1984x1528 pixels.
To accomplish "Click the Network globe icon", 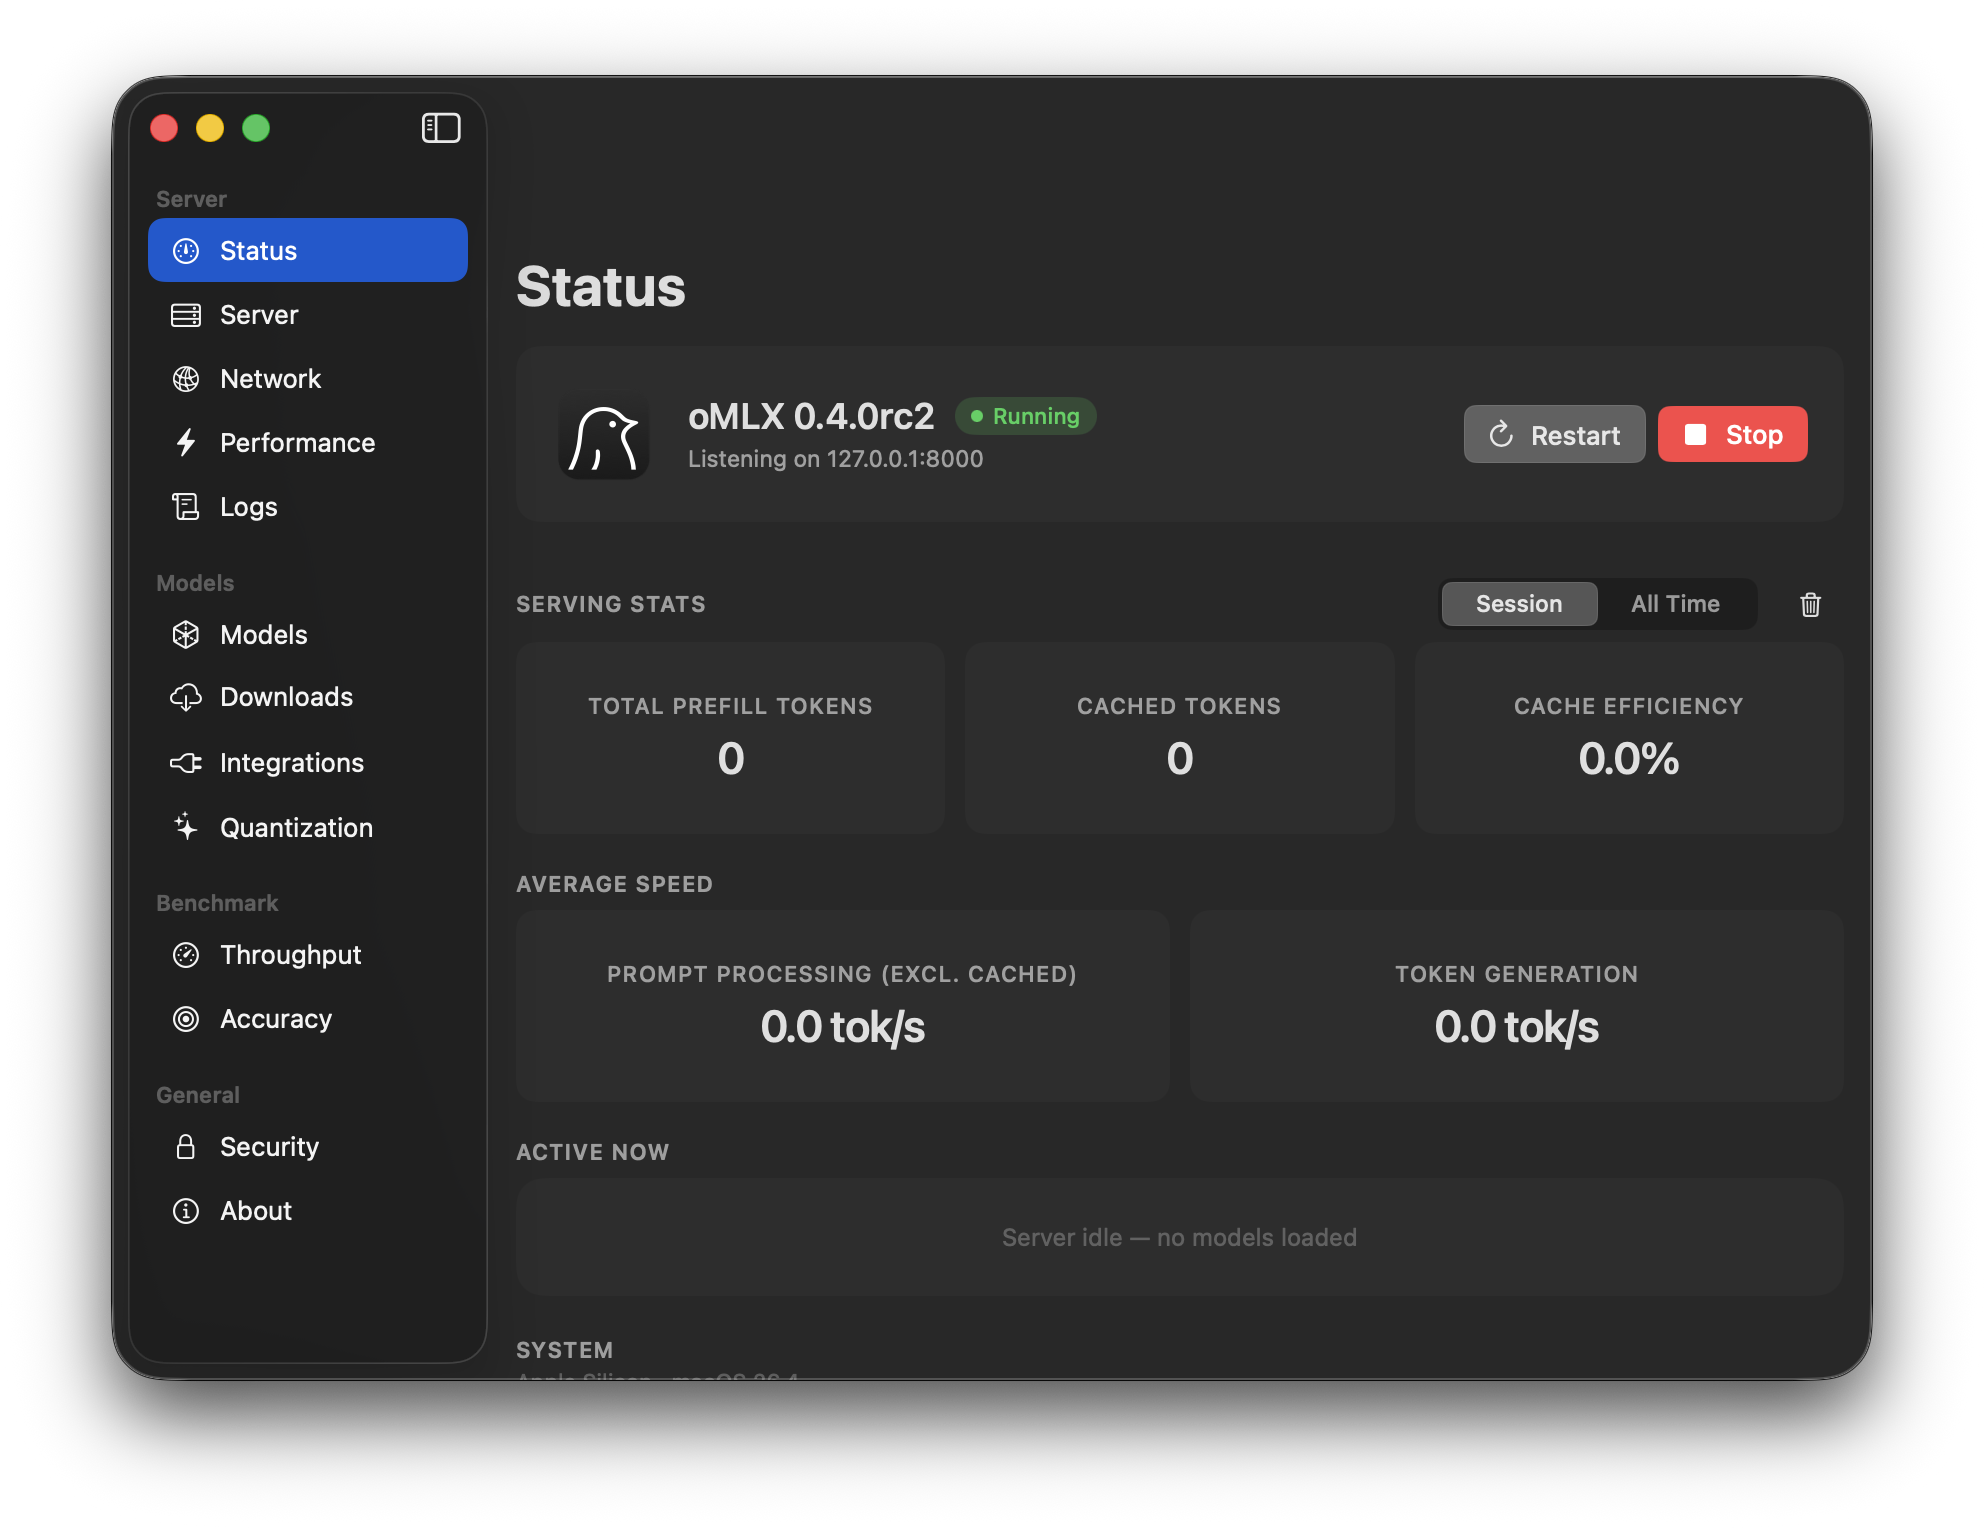I will pos(186,379).
